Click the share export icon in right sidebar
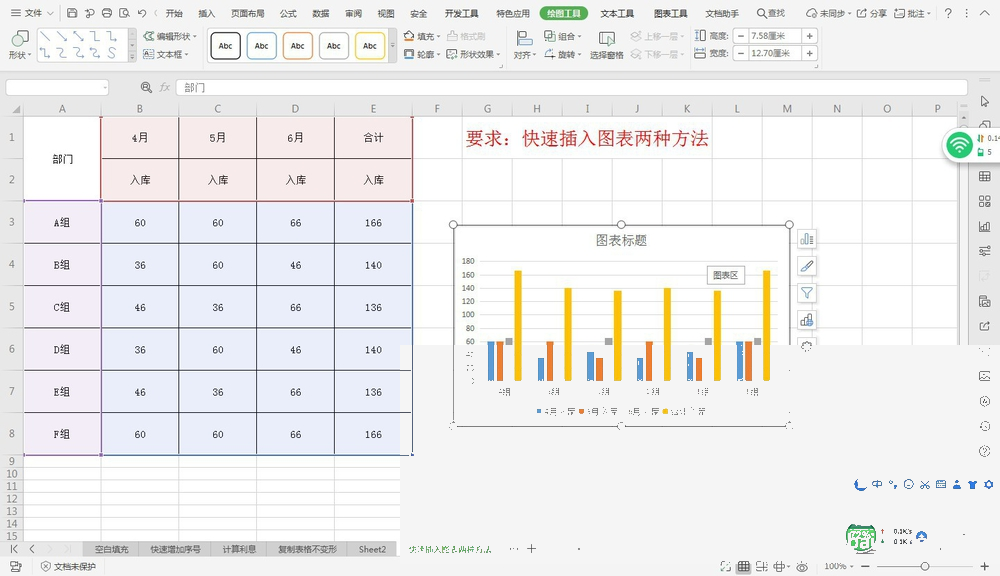This screenshot has height=576, width=1000. (x=985, y=326)
